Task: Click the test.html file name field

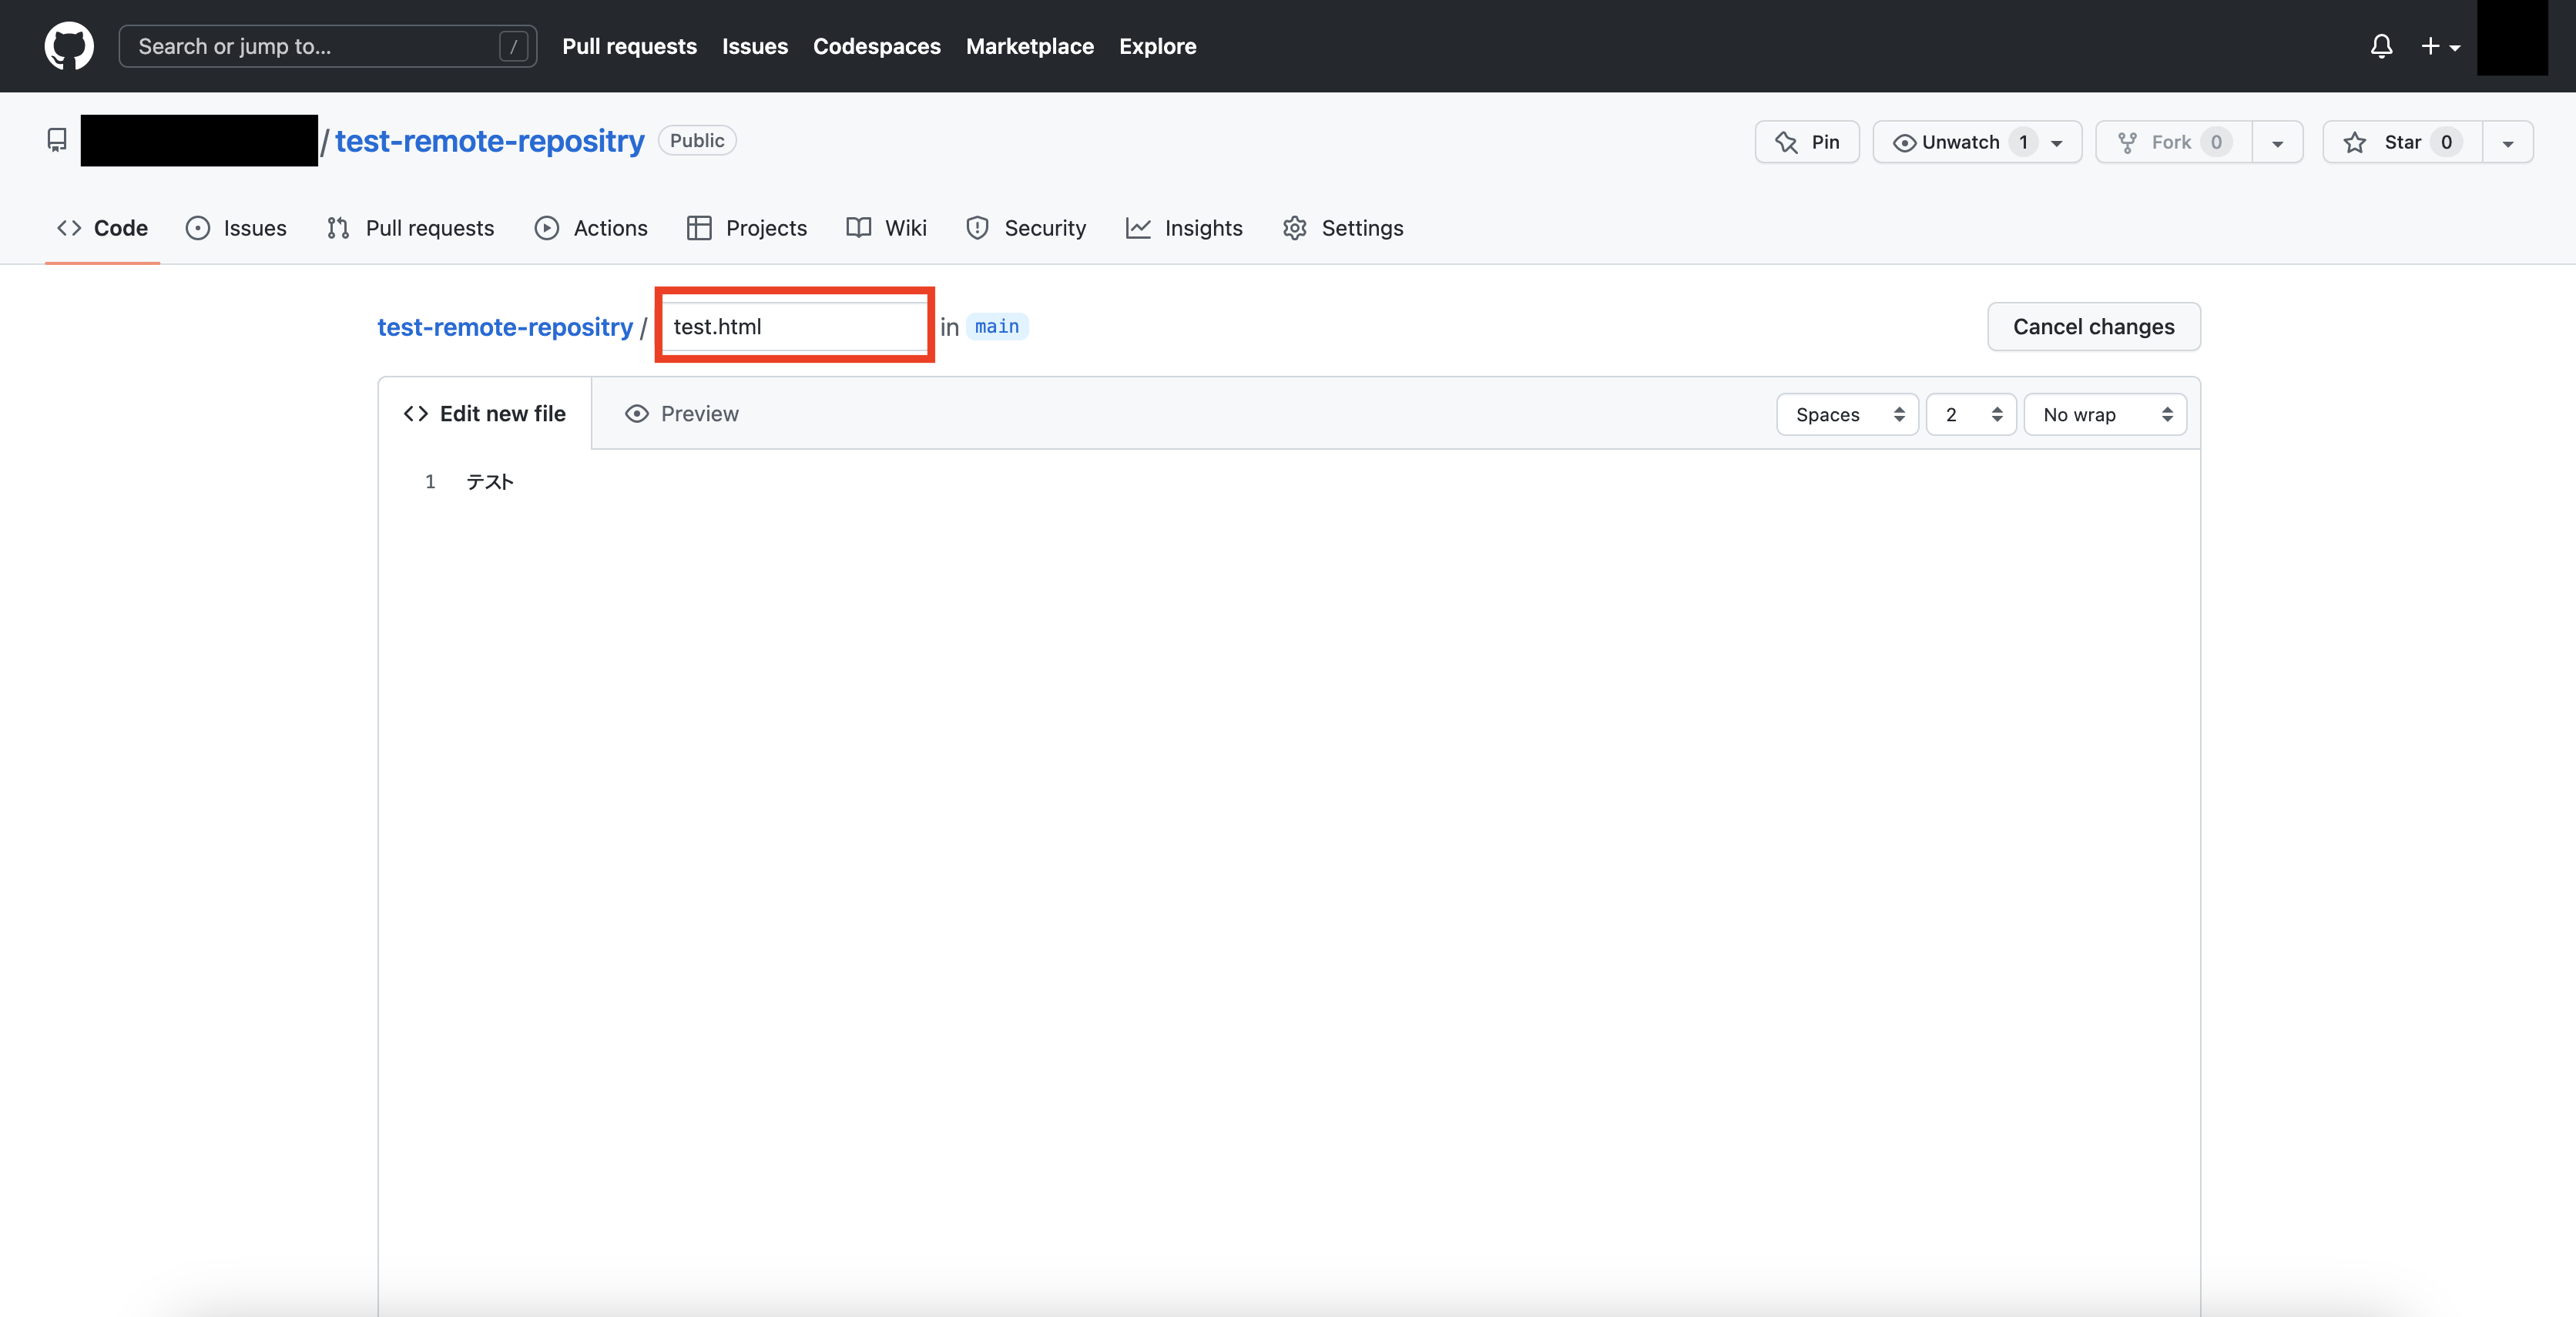Action: [795, 326]
